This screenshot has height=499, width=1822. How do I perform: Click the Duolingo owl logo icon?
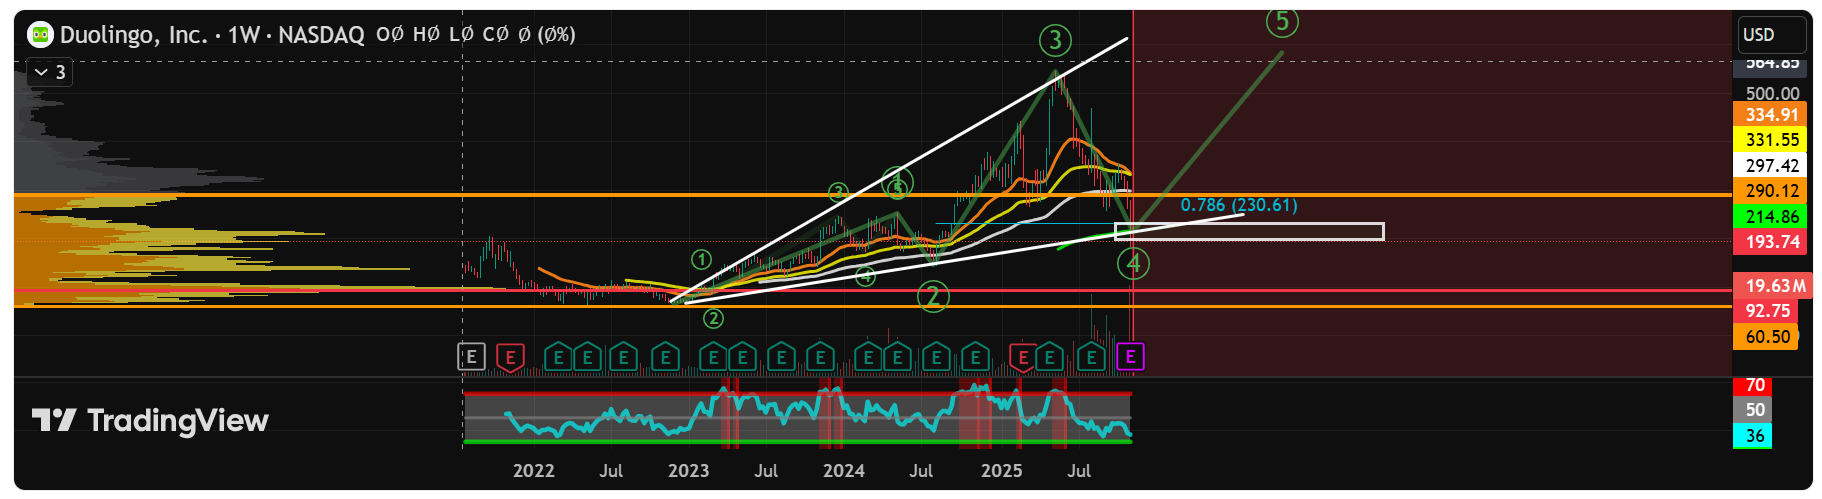[40, 35]
